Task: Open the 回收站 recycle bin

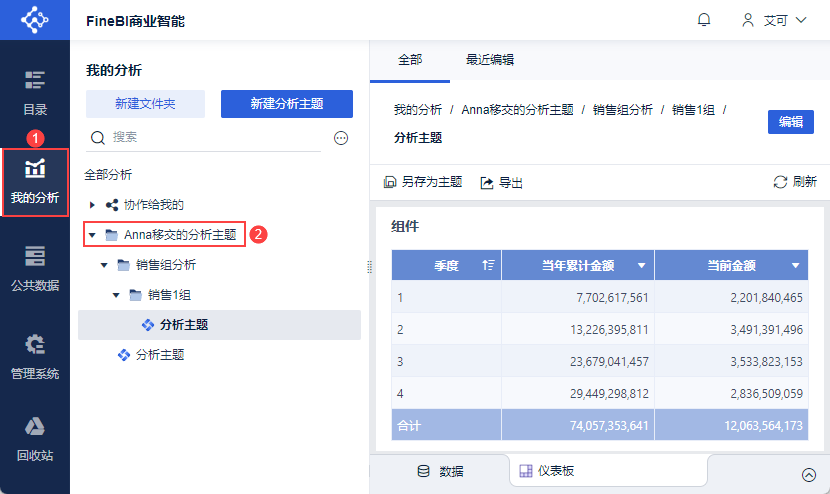Action: [x=35, y=439]
